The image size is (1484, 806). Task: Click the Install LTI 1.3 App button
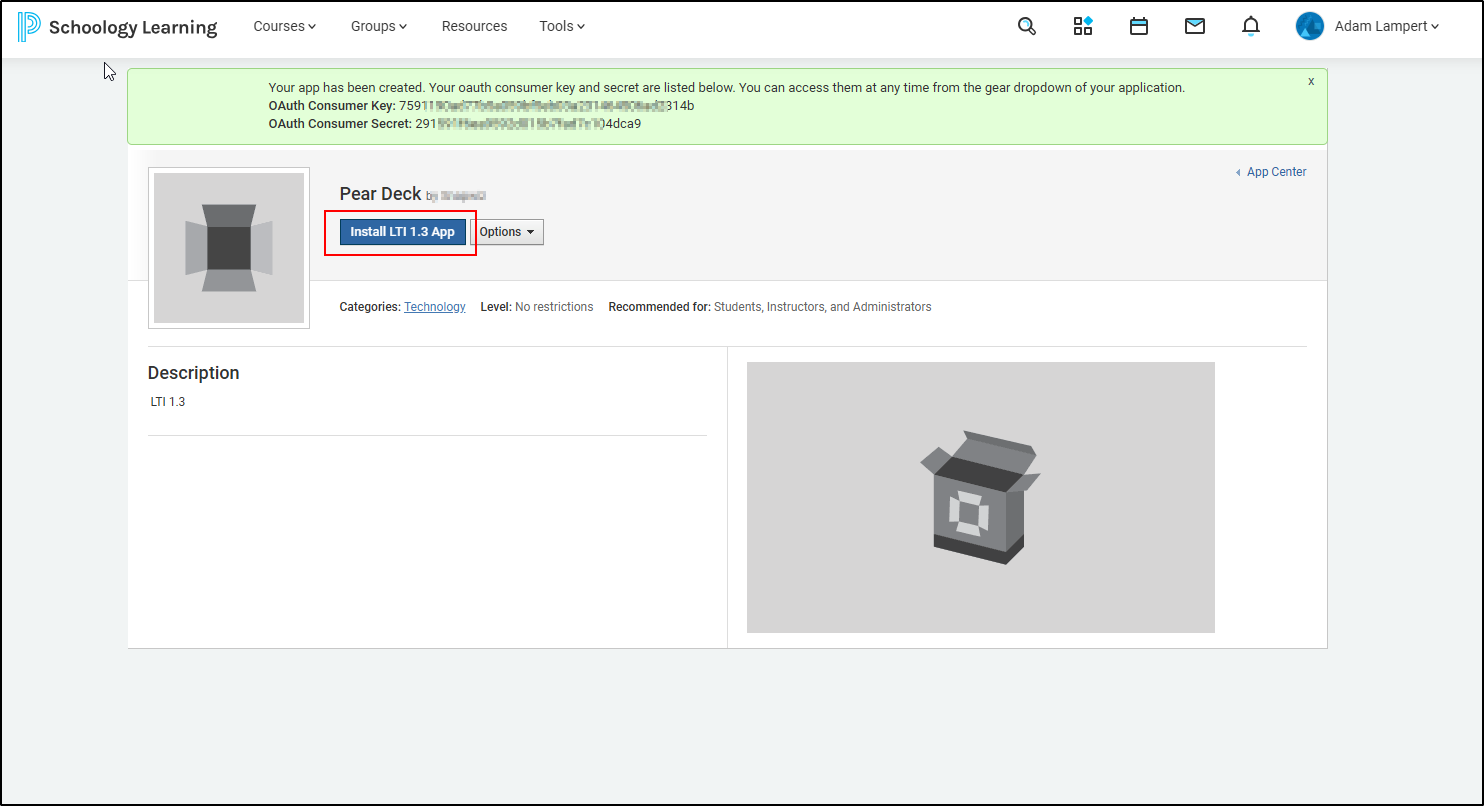402,232
